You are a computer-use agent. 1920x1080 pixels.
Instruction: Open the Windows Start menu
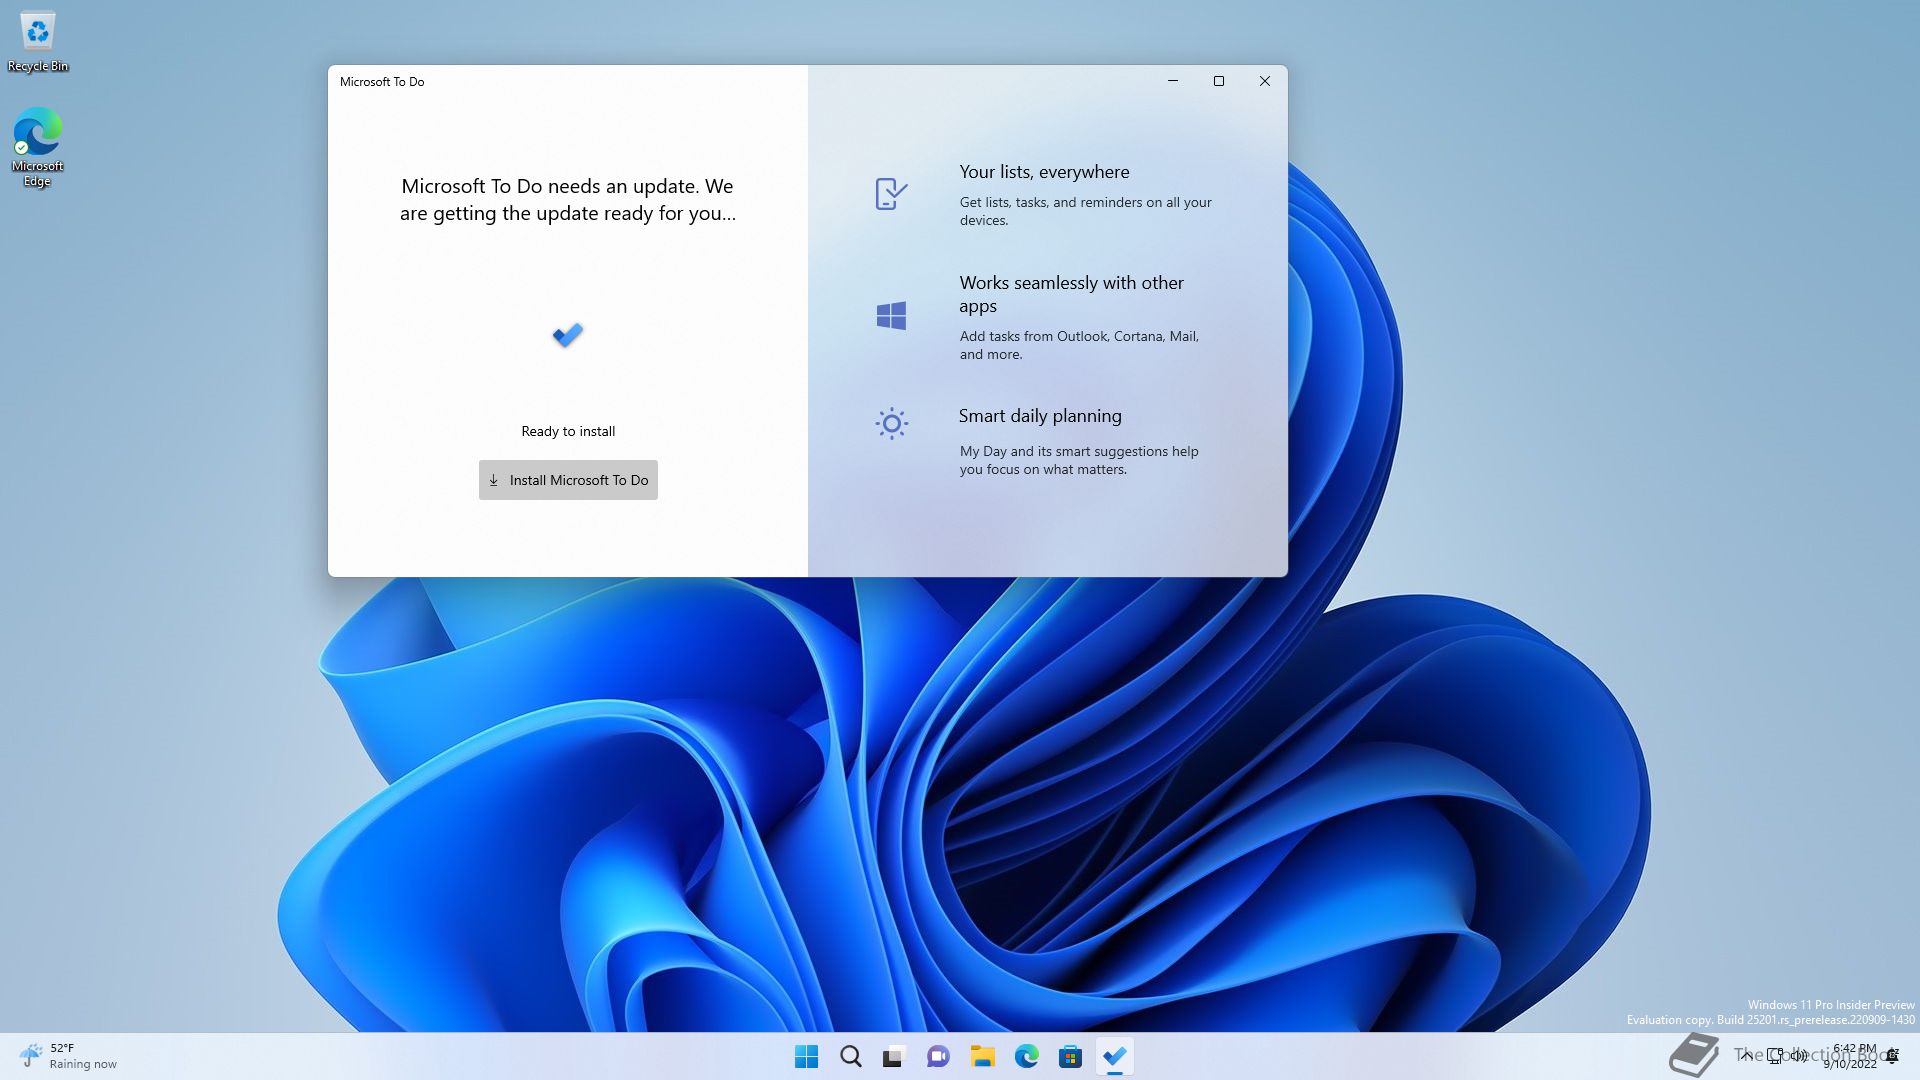(x=806, y=1056)
